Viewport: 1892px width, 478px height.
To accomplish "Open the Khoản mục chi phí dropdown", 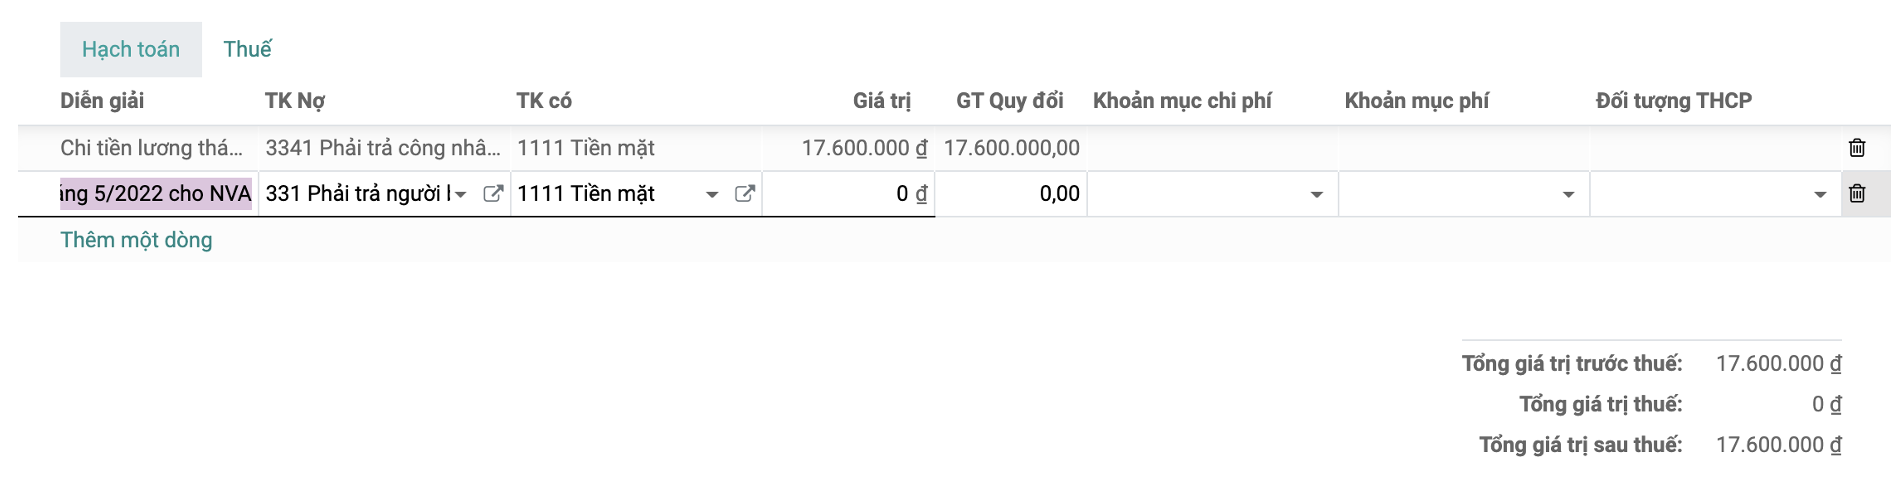I will point(1212,194).
